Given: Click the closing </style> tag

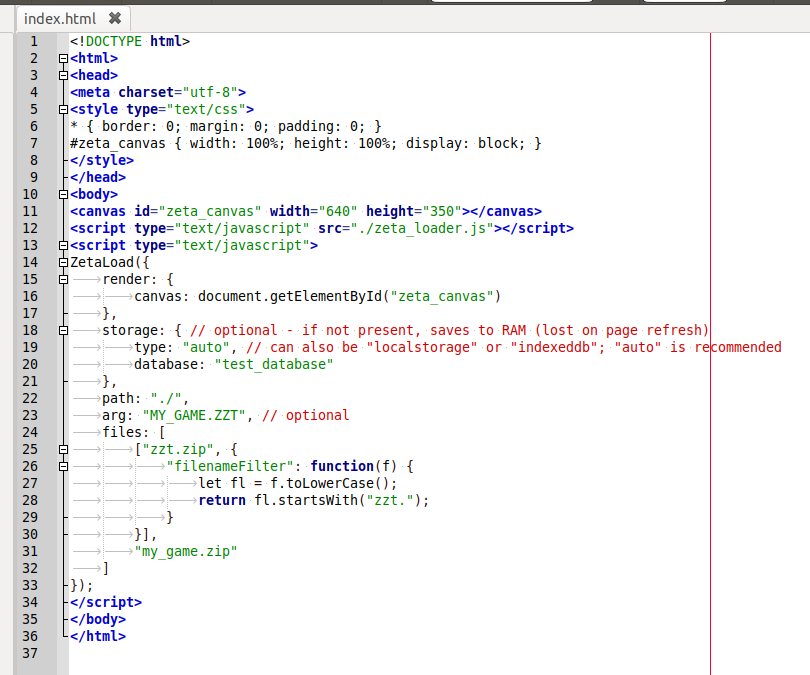Looking at the screenshot, I should (102, 160).
